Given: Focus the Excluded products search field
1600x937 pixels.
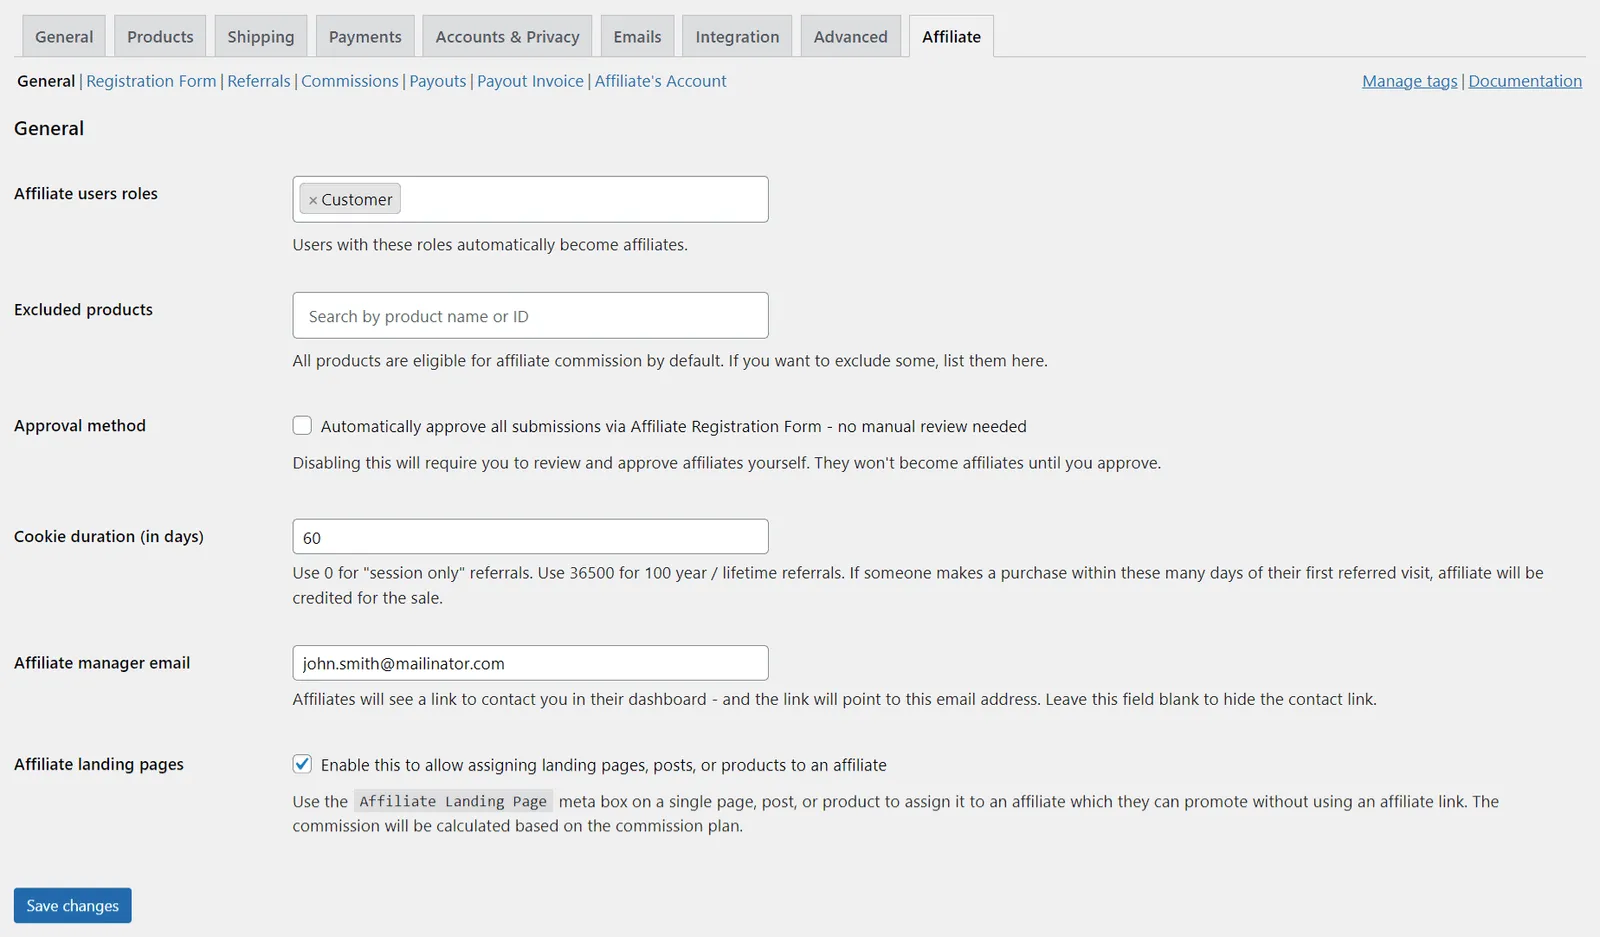Looking at the screenshot, I should [x=530, y=316].
